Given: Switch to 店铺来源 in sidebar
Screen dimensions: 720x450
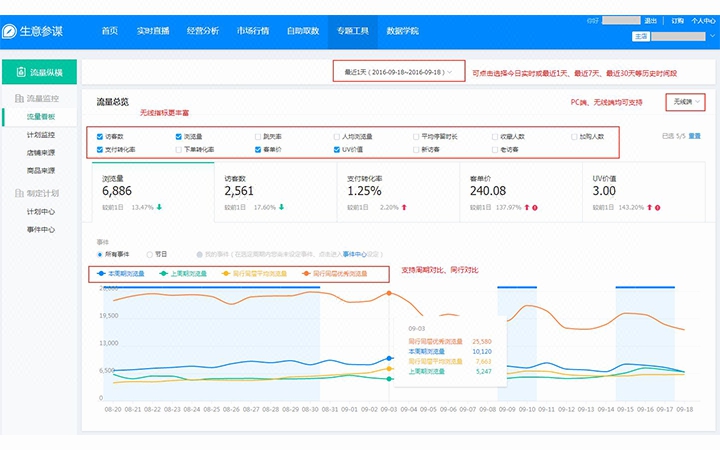Looking at the screenshot, I should pos(41,152).
